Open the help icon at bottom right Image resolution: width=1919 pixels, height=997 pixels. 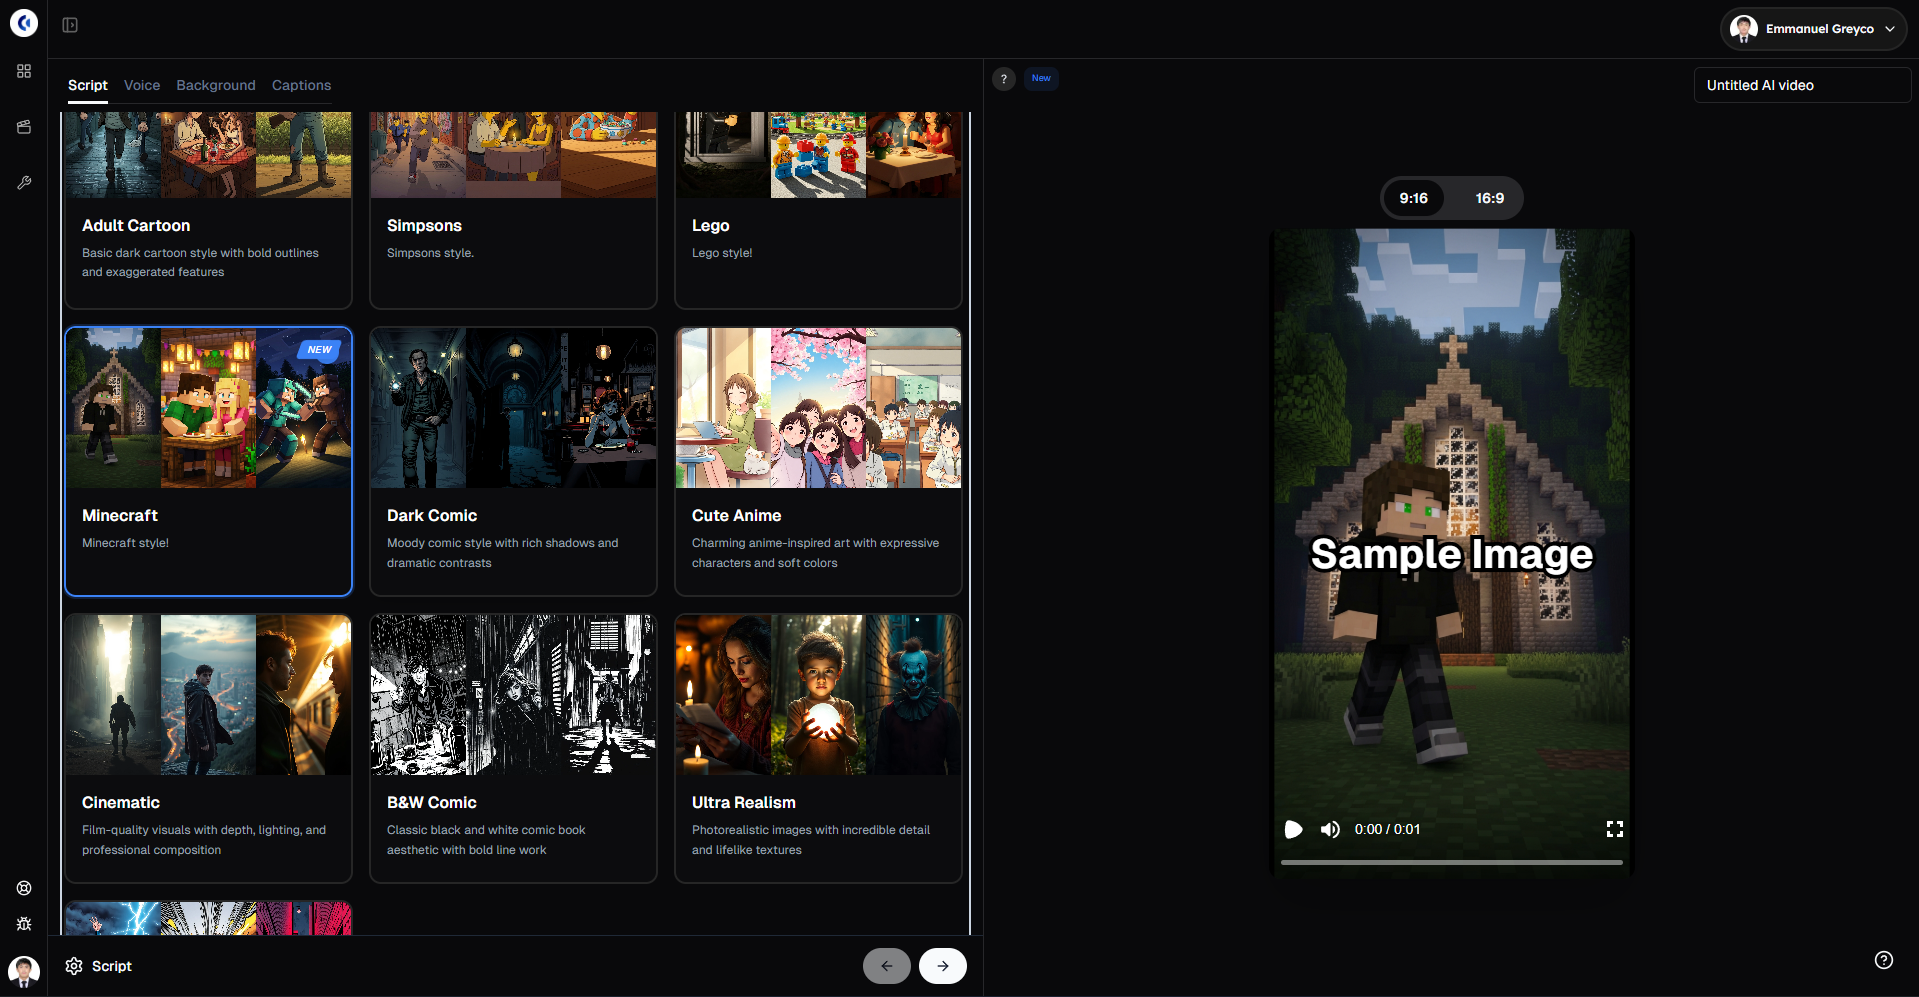[1884, 960]
